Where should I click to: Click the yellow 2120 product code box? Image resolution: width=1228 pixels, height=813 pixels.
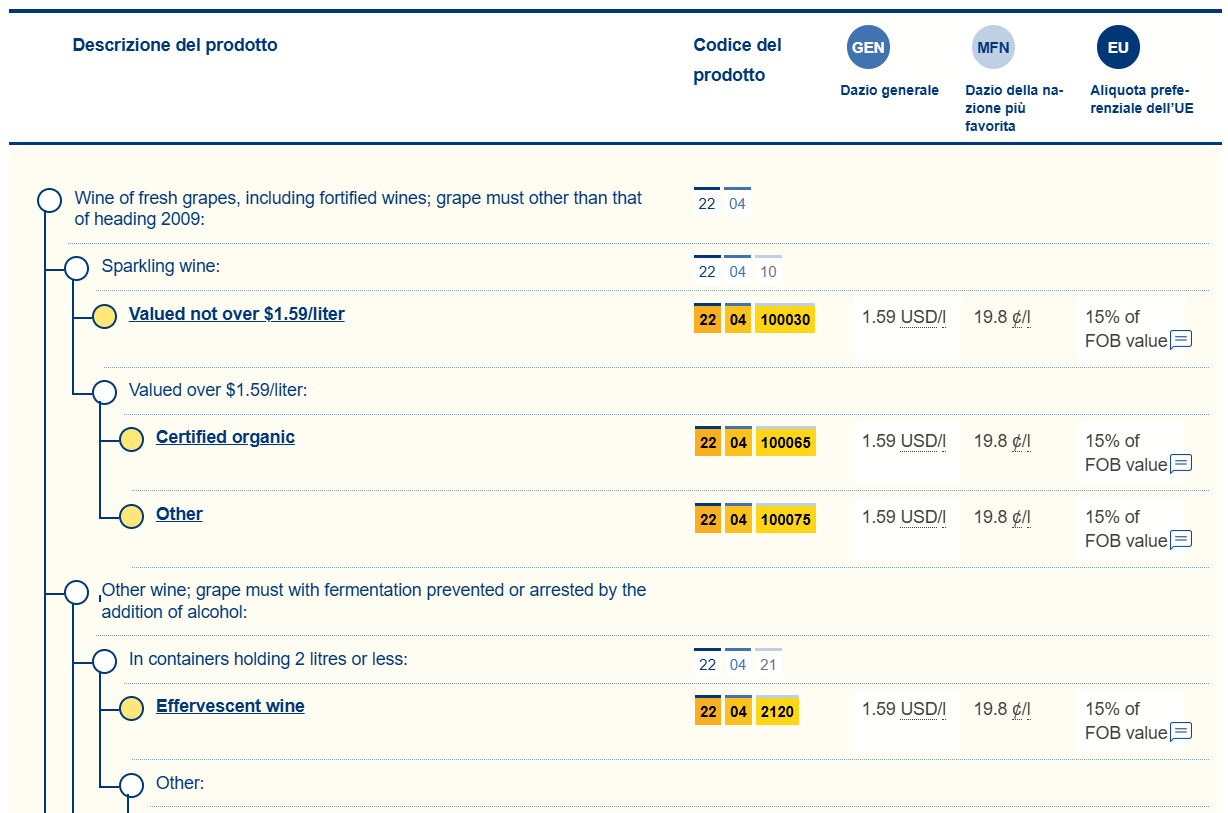coord(777,711)
